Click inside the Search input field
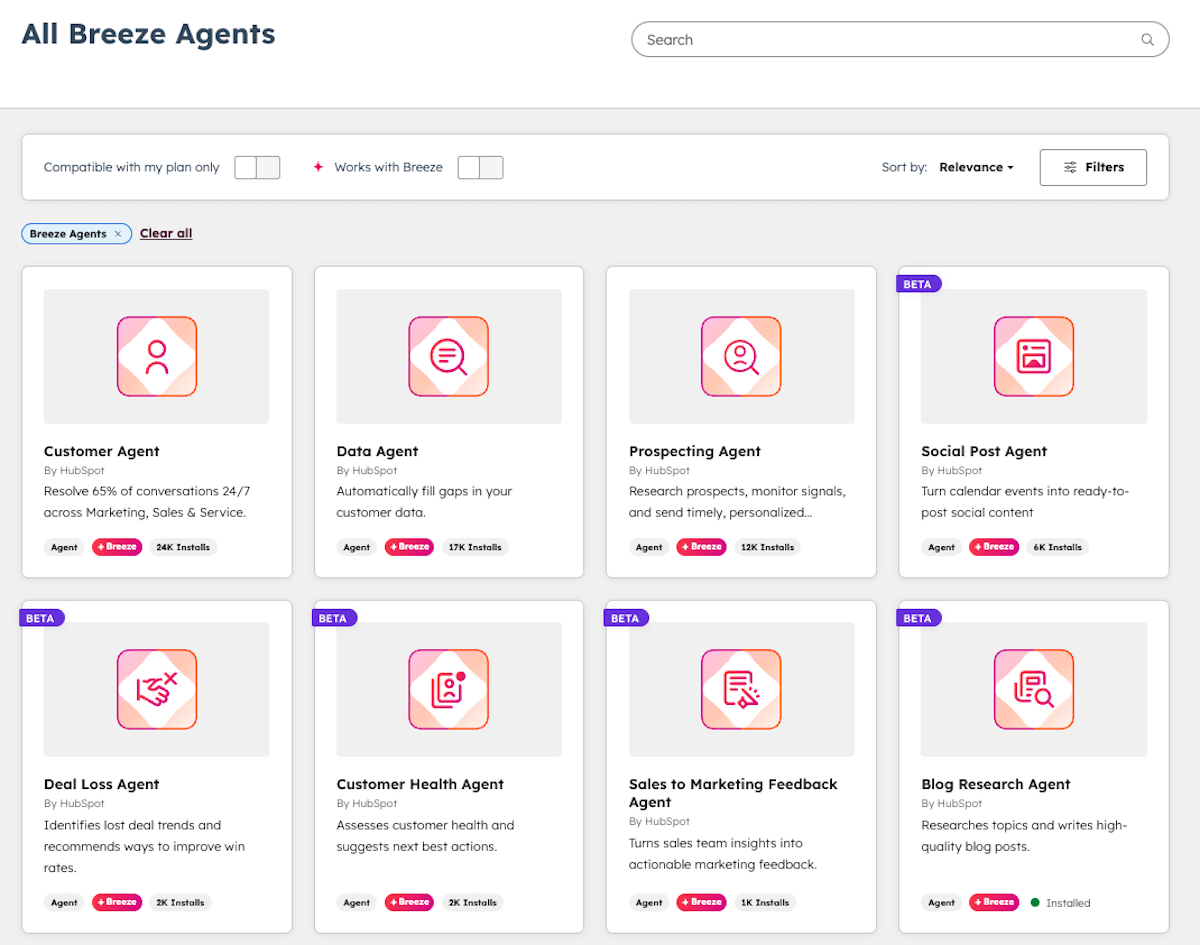This screenshot has height=945, width=1200. tap(880, 39)
